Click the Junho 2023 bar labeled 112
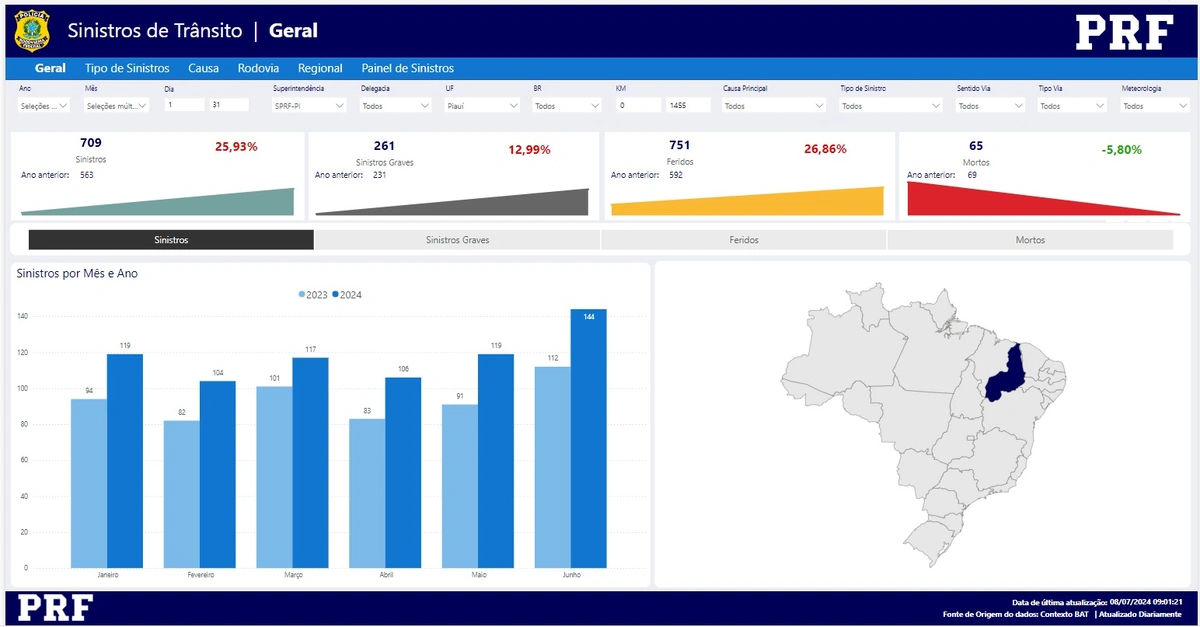Screen dimensions: 1200x627 click(552, 467)
